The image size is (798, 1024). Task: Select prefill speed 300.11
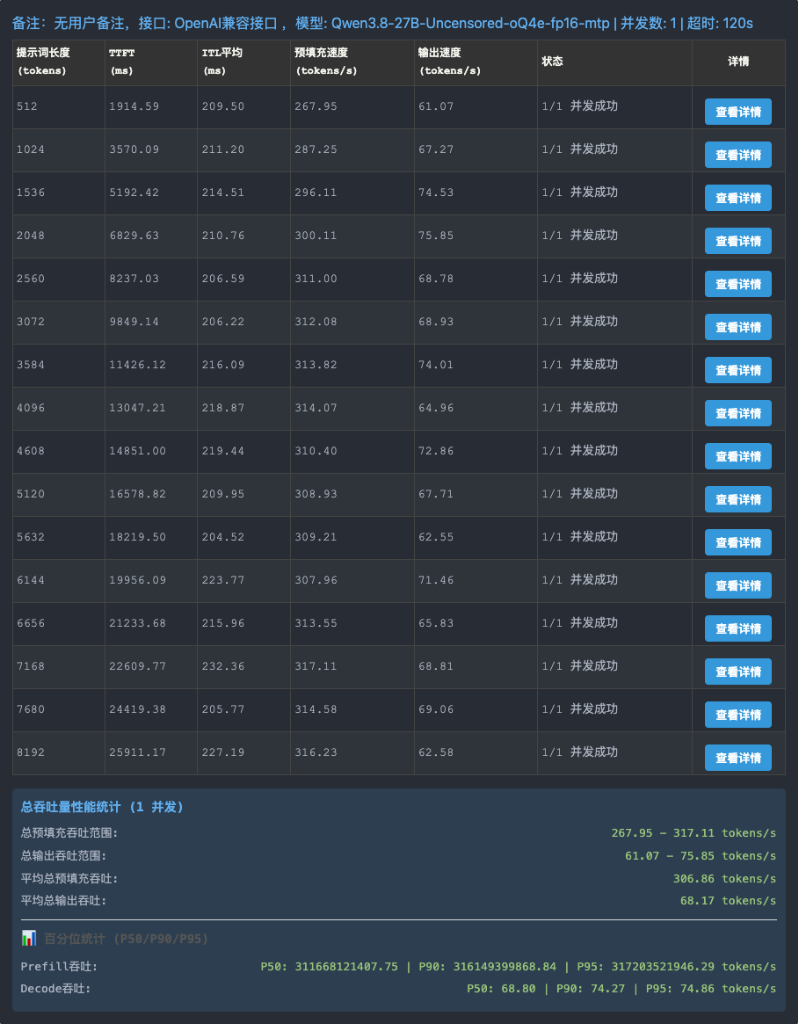coord(315,236)
